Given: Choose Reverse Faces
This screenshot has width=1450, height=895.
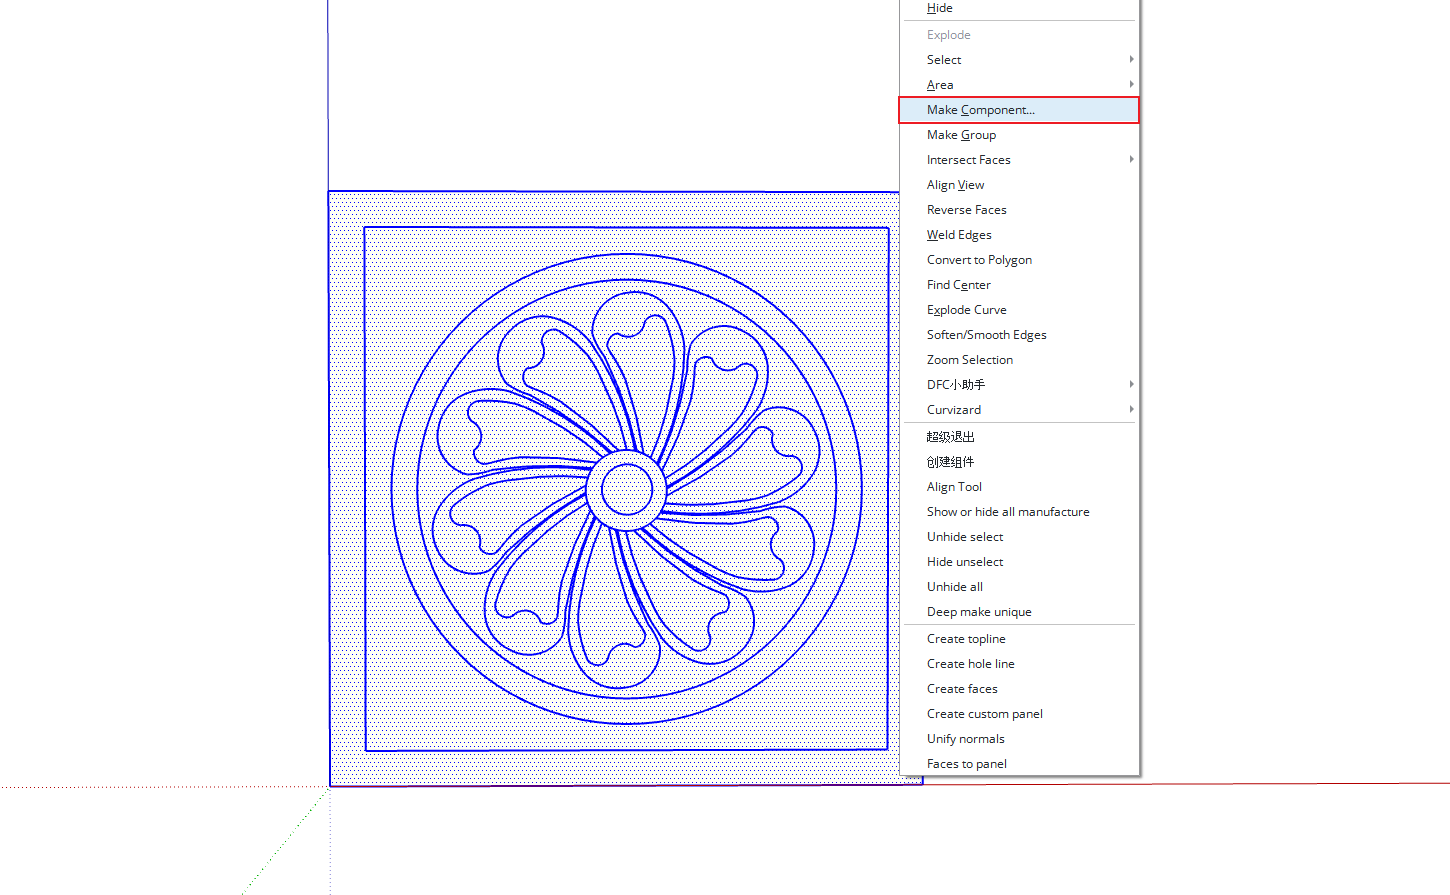Looking at the screenshot, I should click(966, 210).
